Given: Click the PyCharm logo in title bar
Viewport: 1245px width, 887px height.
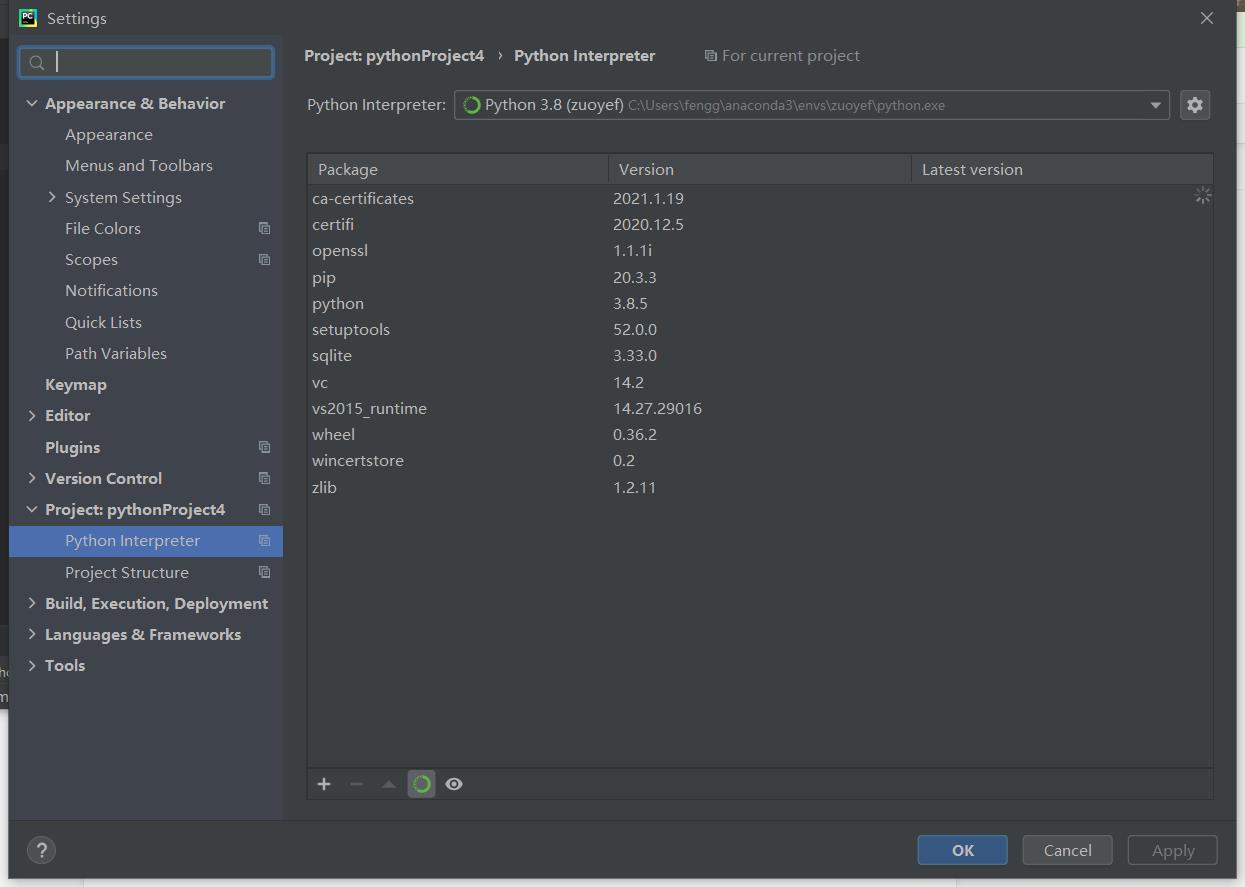Looking at the screenshot, I should tap(28, 18).
